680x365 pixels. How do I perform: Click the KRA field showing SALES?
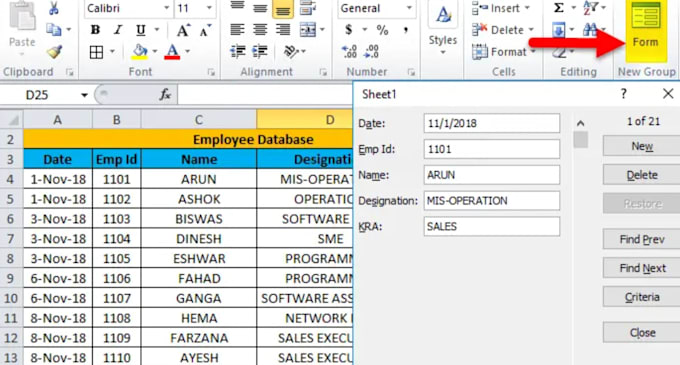click(x=492, y=227)
